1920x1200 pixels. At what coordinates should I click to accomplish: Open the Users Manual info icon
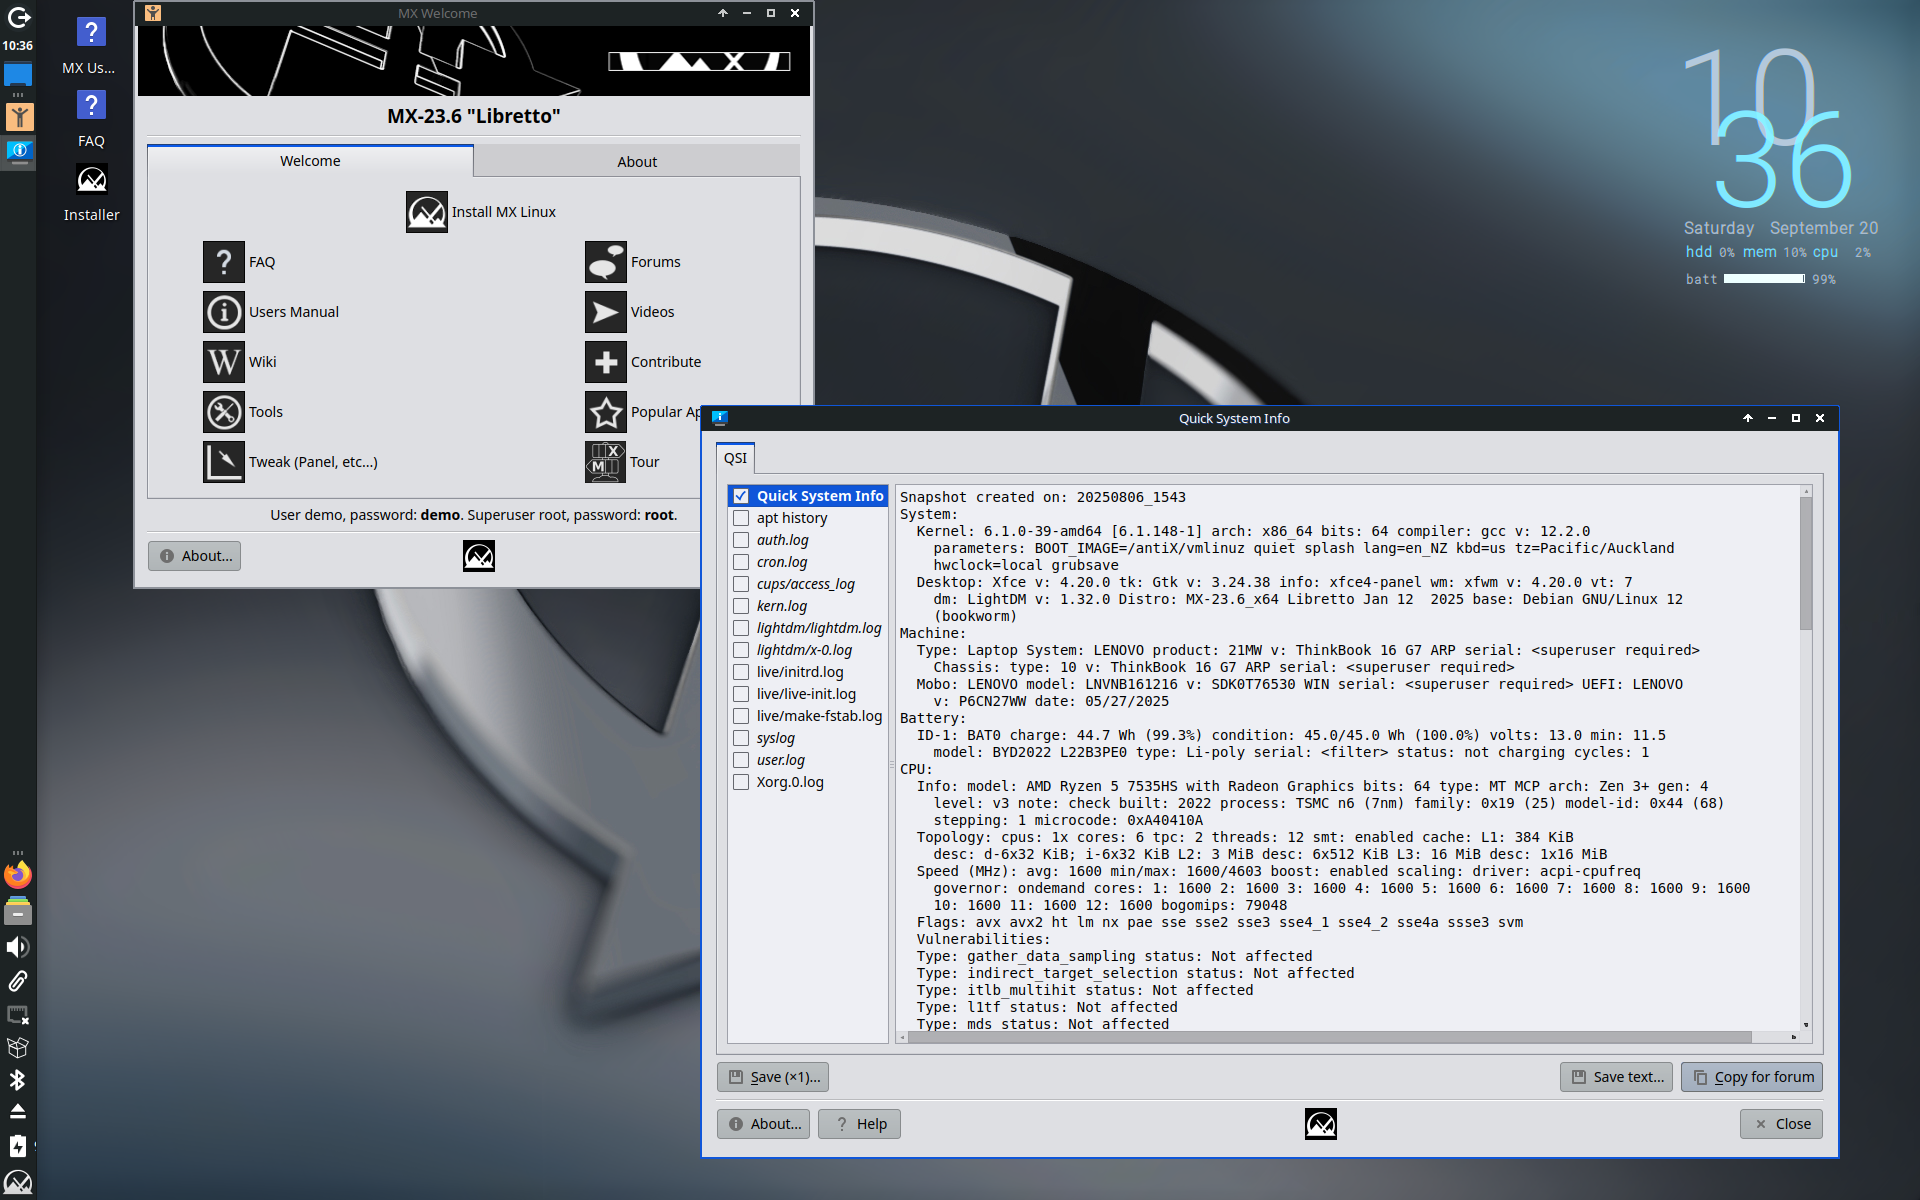[x=224, y=312]
